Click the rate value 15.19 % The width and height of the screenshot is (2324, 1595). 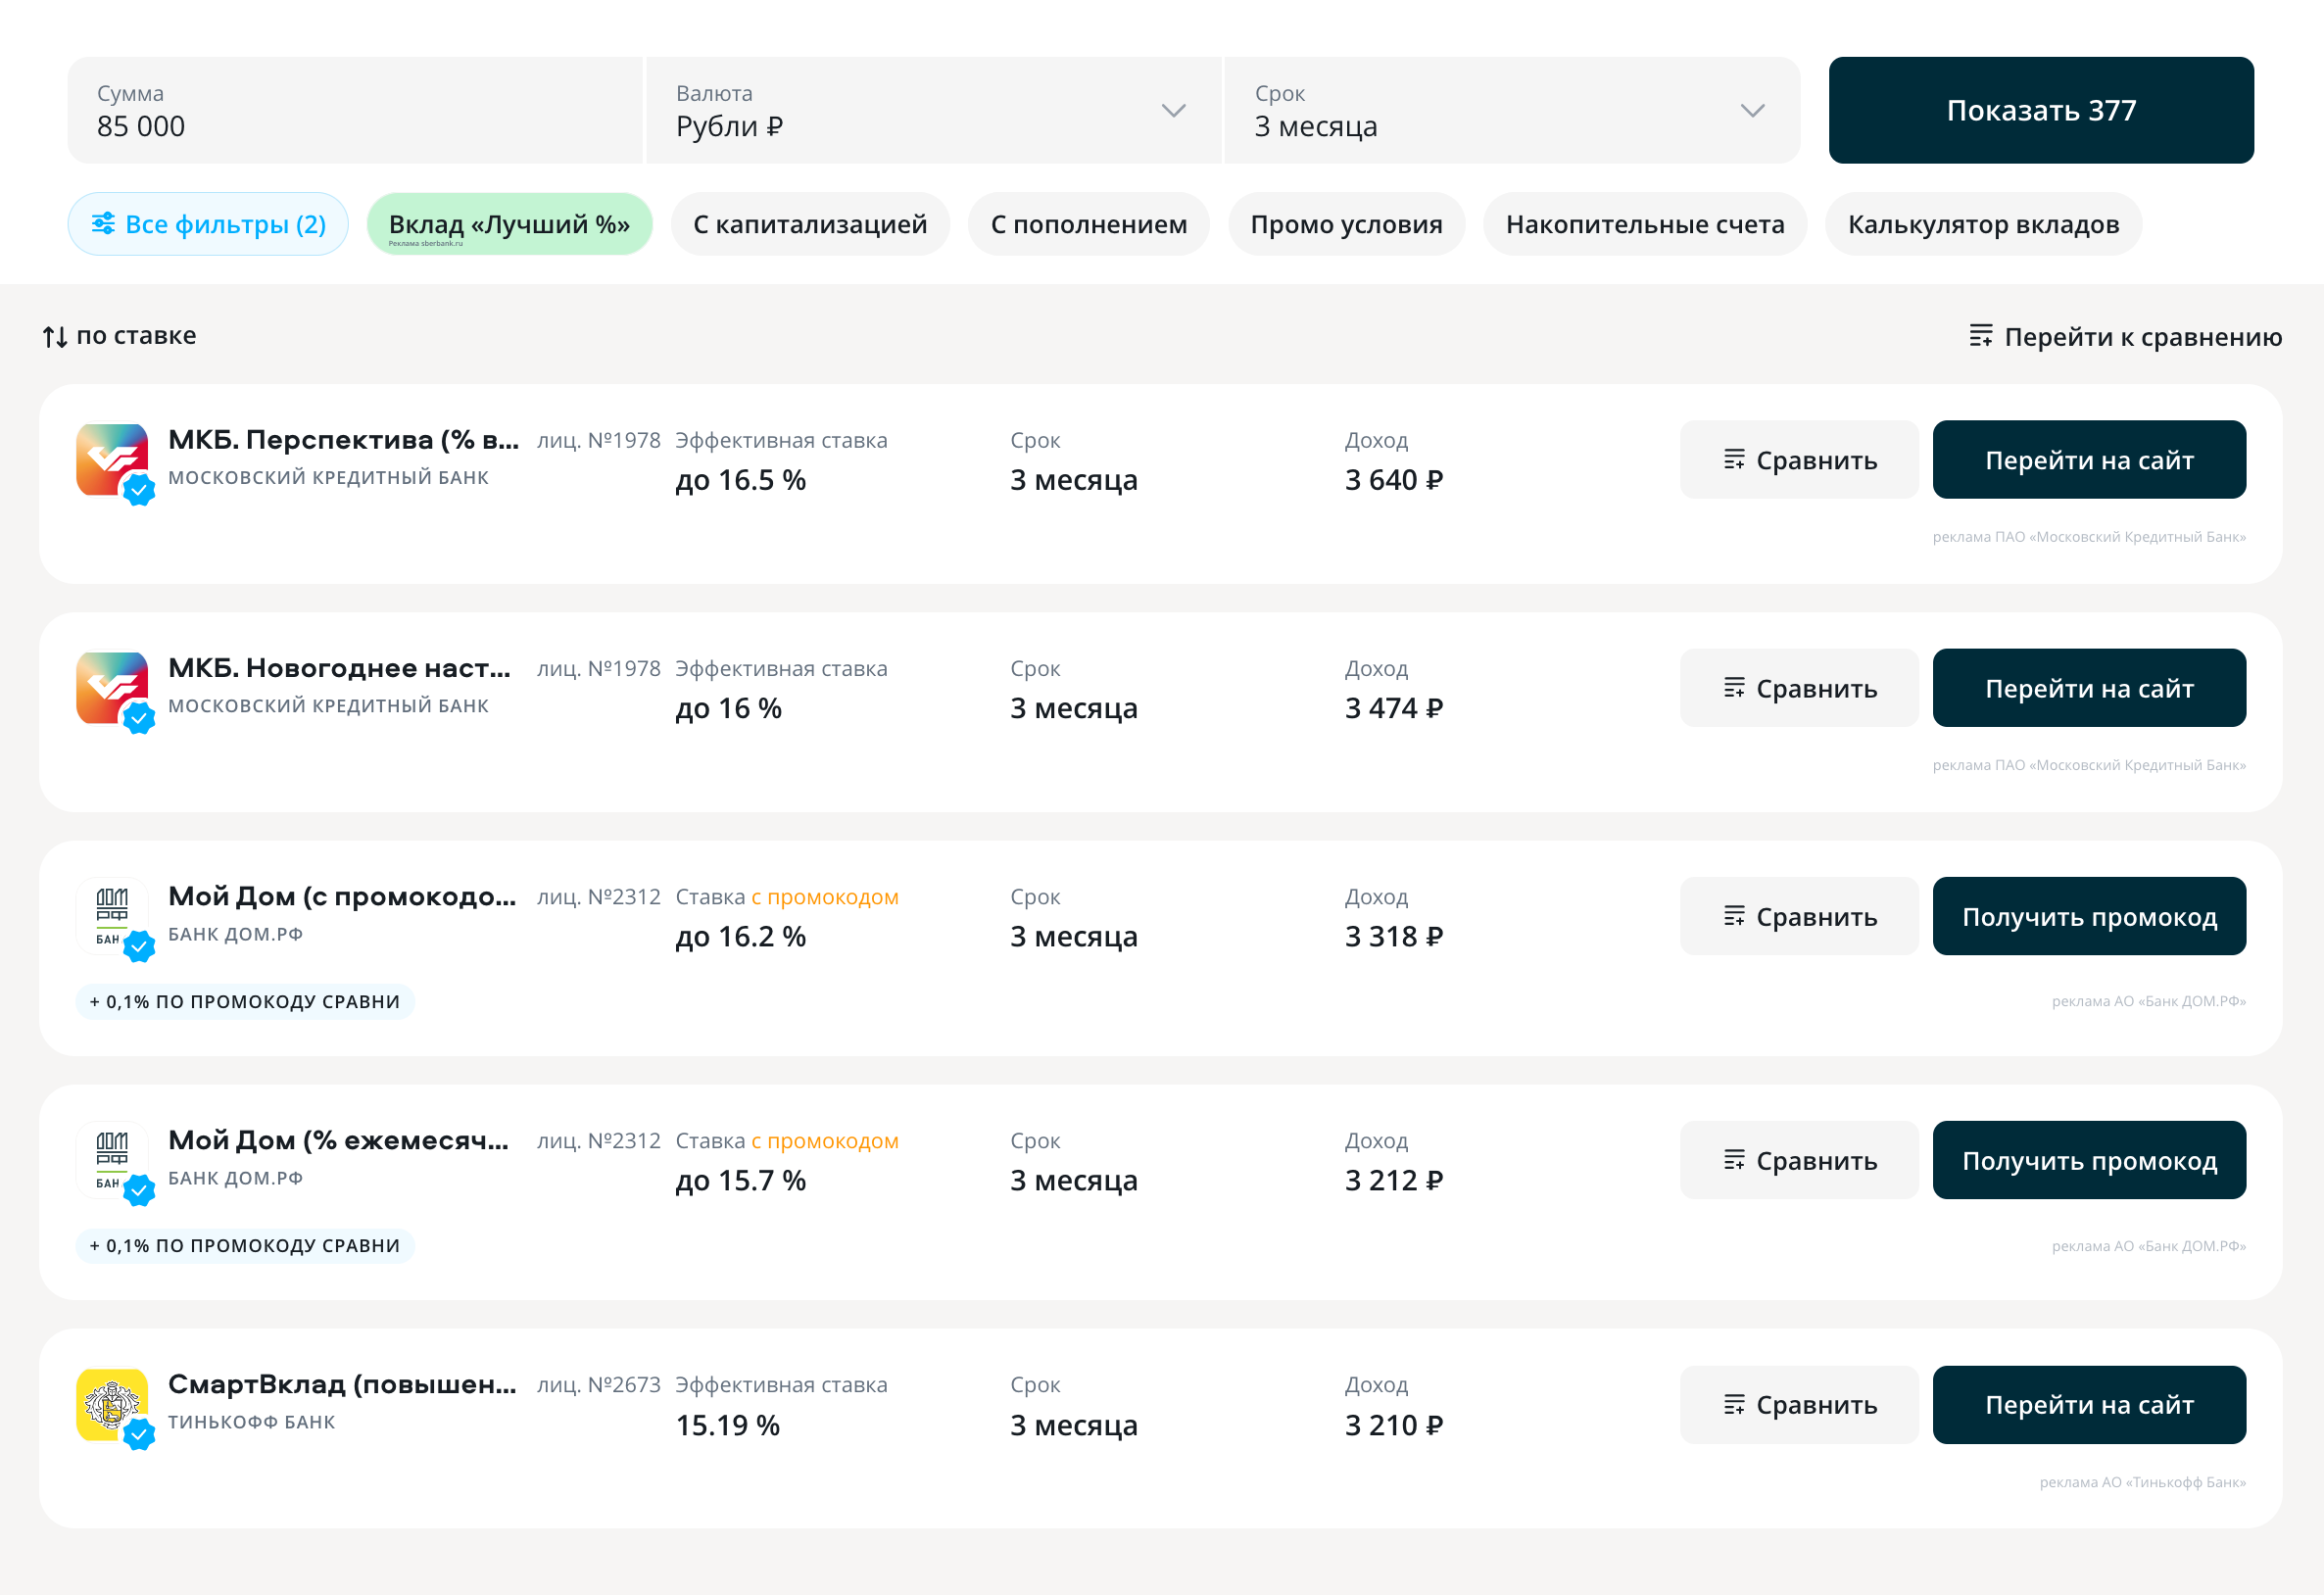728,1425
